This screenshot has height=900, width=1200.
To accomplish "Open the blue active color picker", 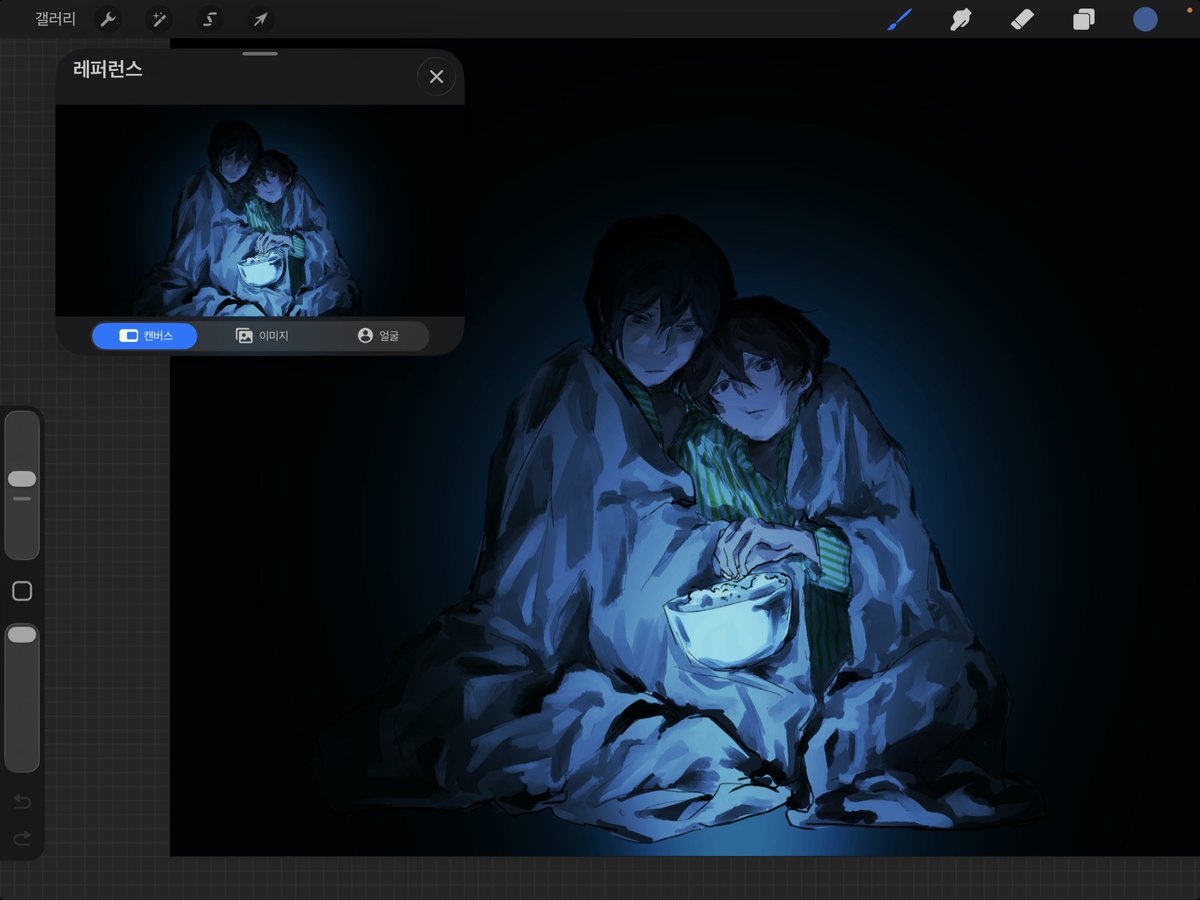I will (x=1145, y=19).
